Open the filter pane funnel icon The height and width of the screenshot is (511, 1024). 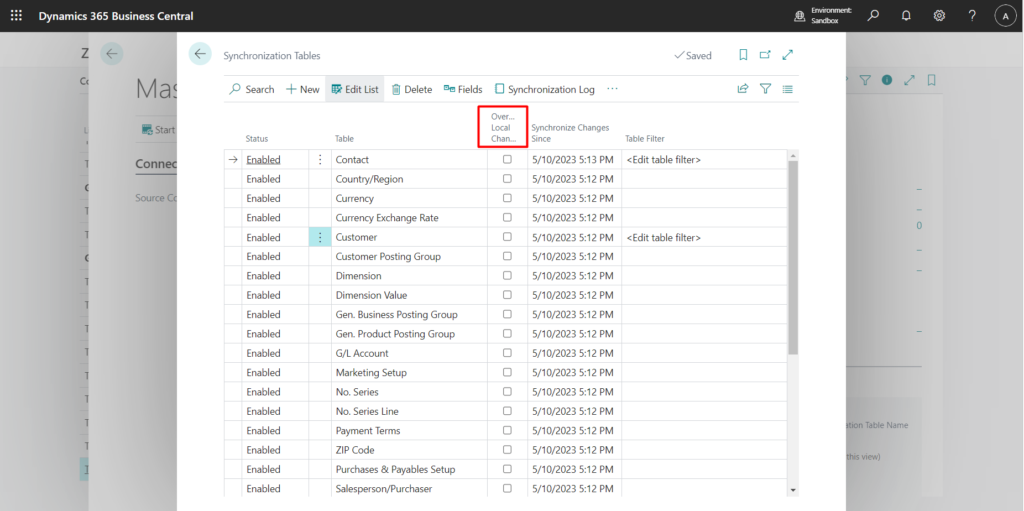click(765, 89)
